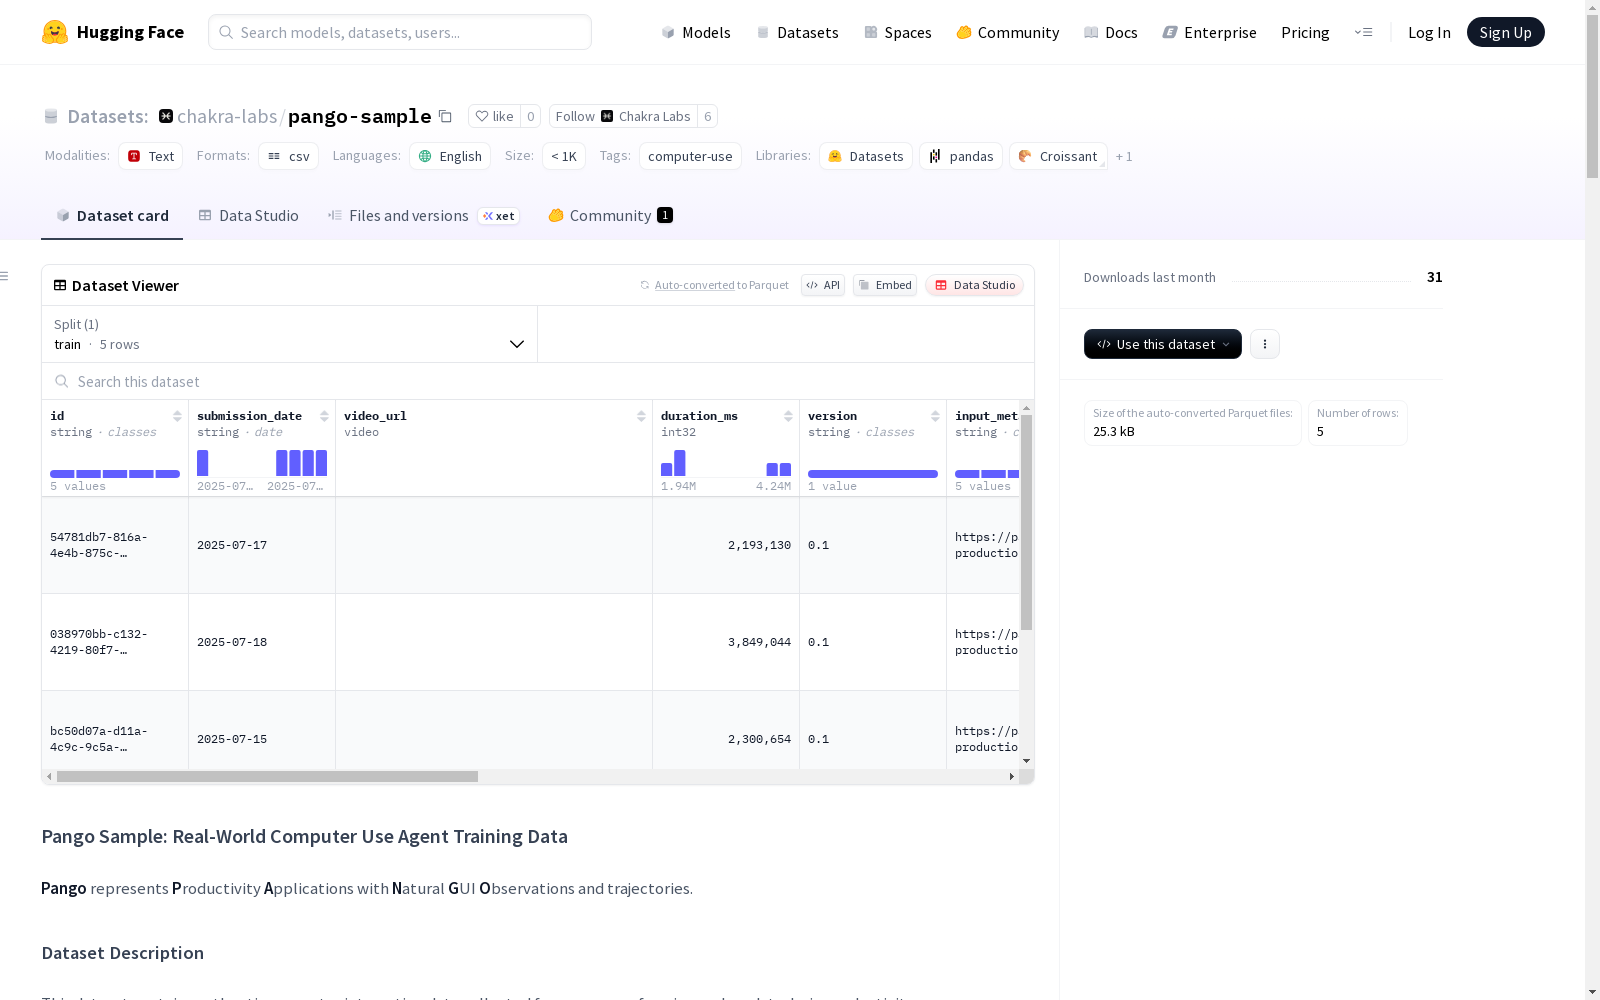The width and height of the screenshot is (1600, 1000).
Task: Click the < 1K size tag
Action: point(564,156)
